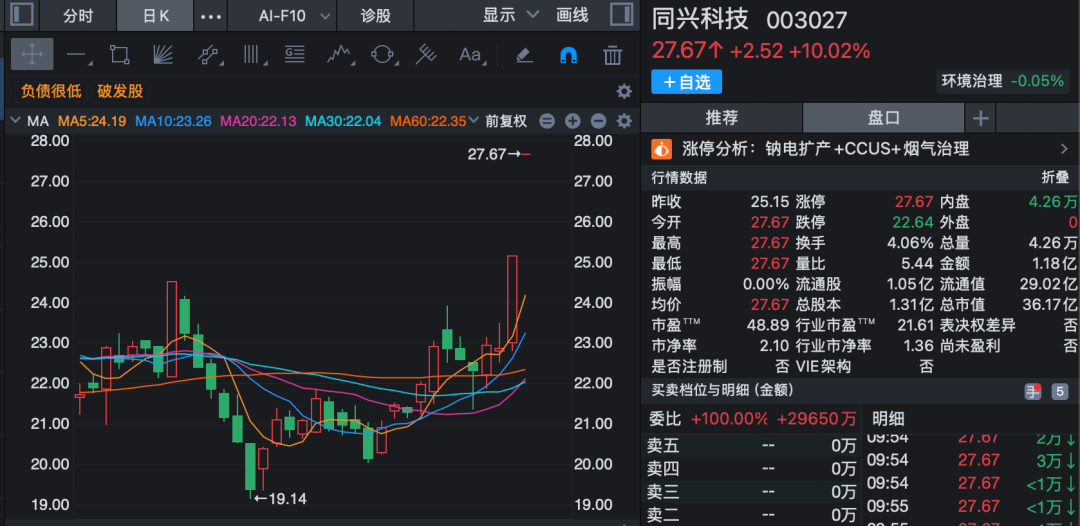Toggle the right sidebar panel
Viewport: 1080px width, 526px height.
pyautogui.click(x=620, y=15)
